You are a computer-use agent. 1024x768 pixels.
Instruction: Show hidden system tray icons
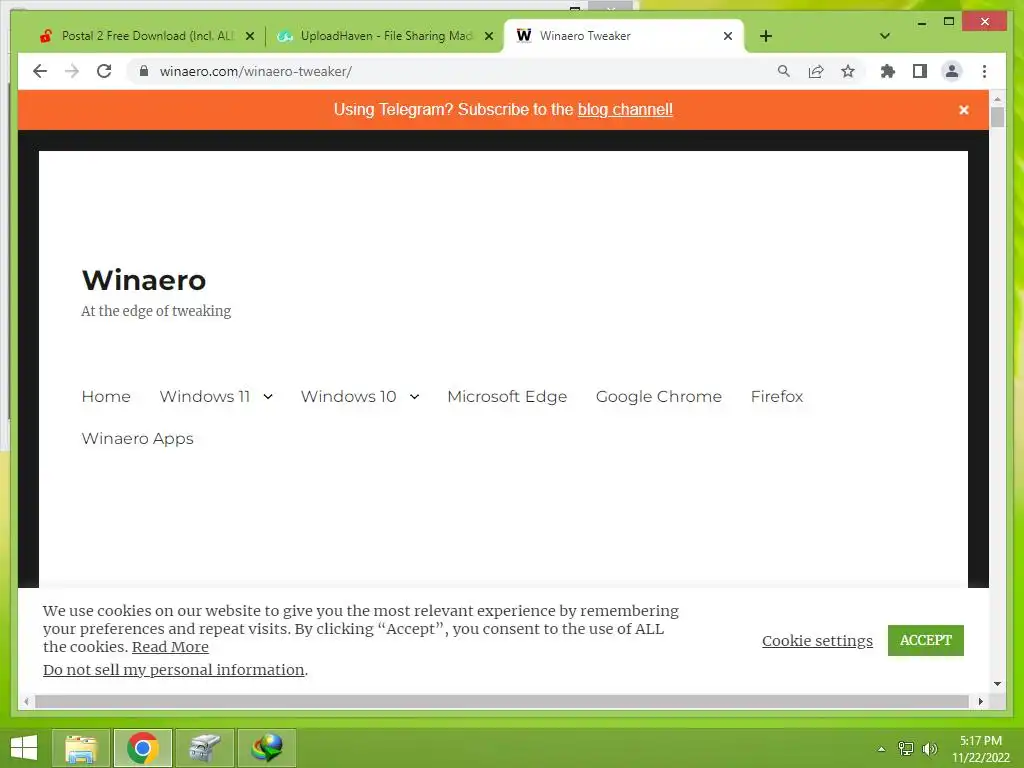click(x=881, y=748)
